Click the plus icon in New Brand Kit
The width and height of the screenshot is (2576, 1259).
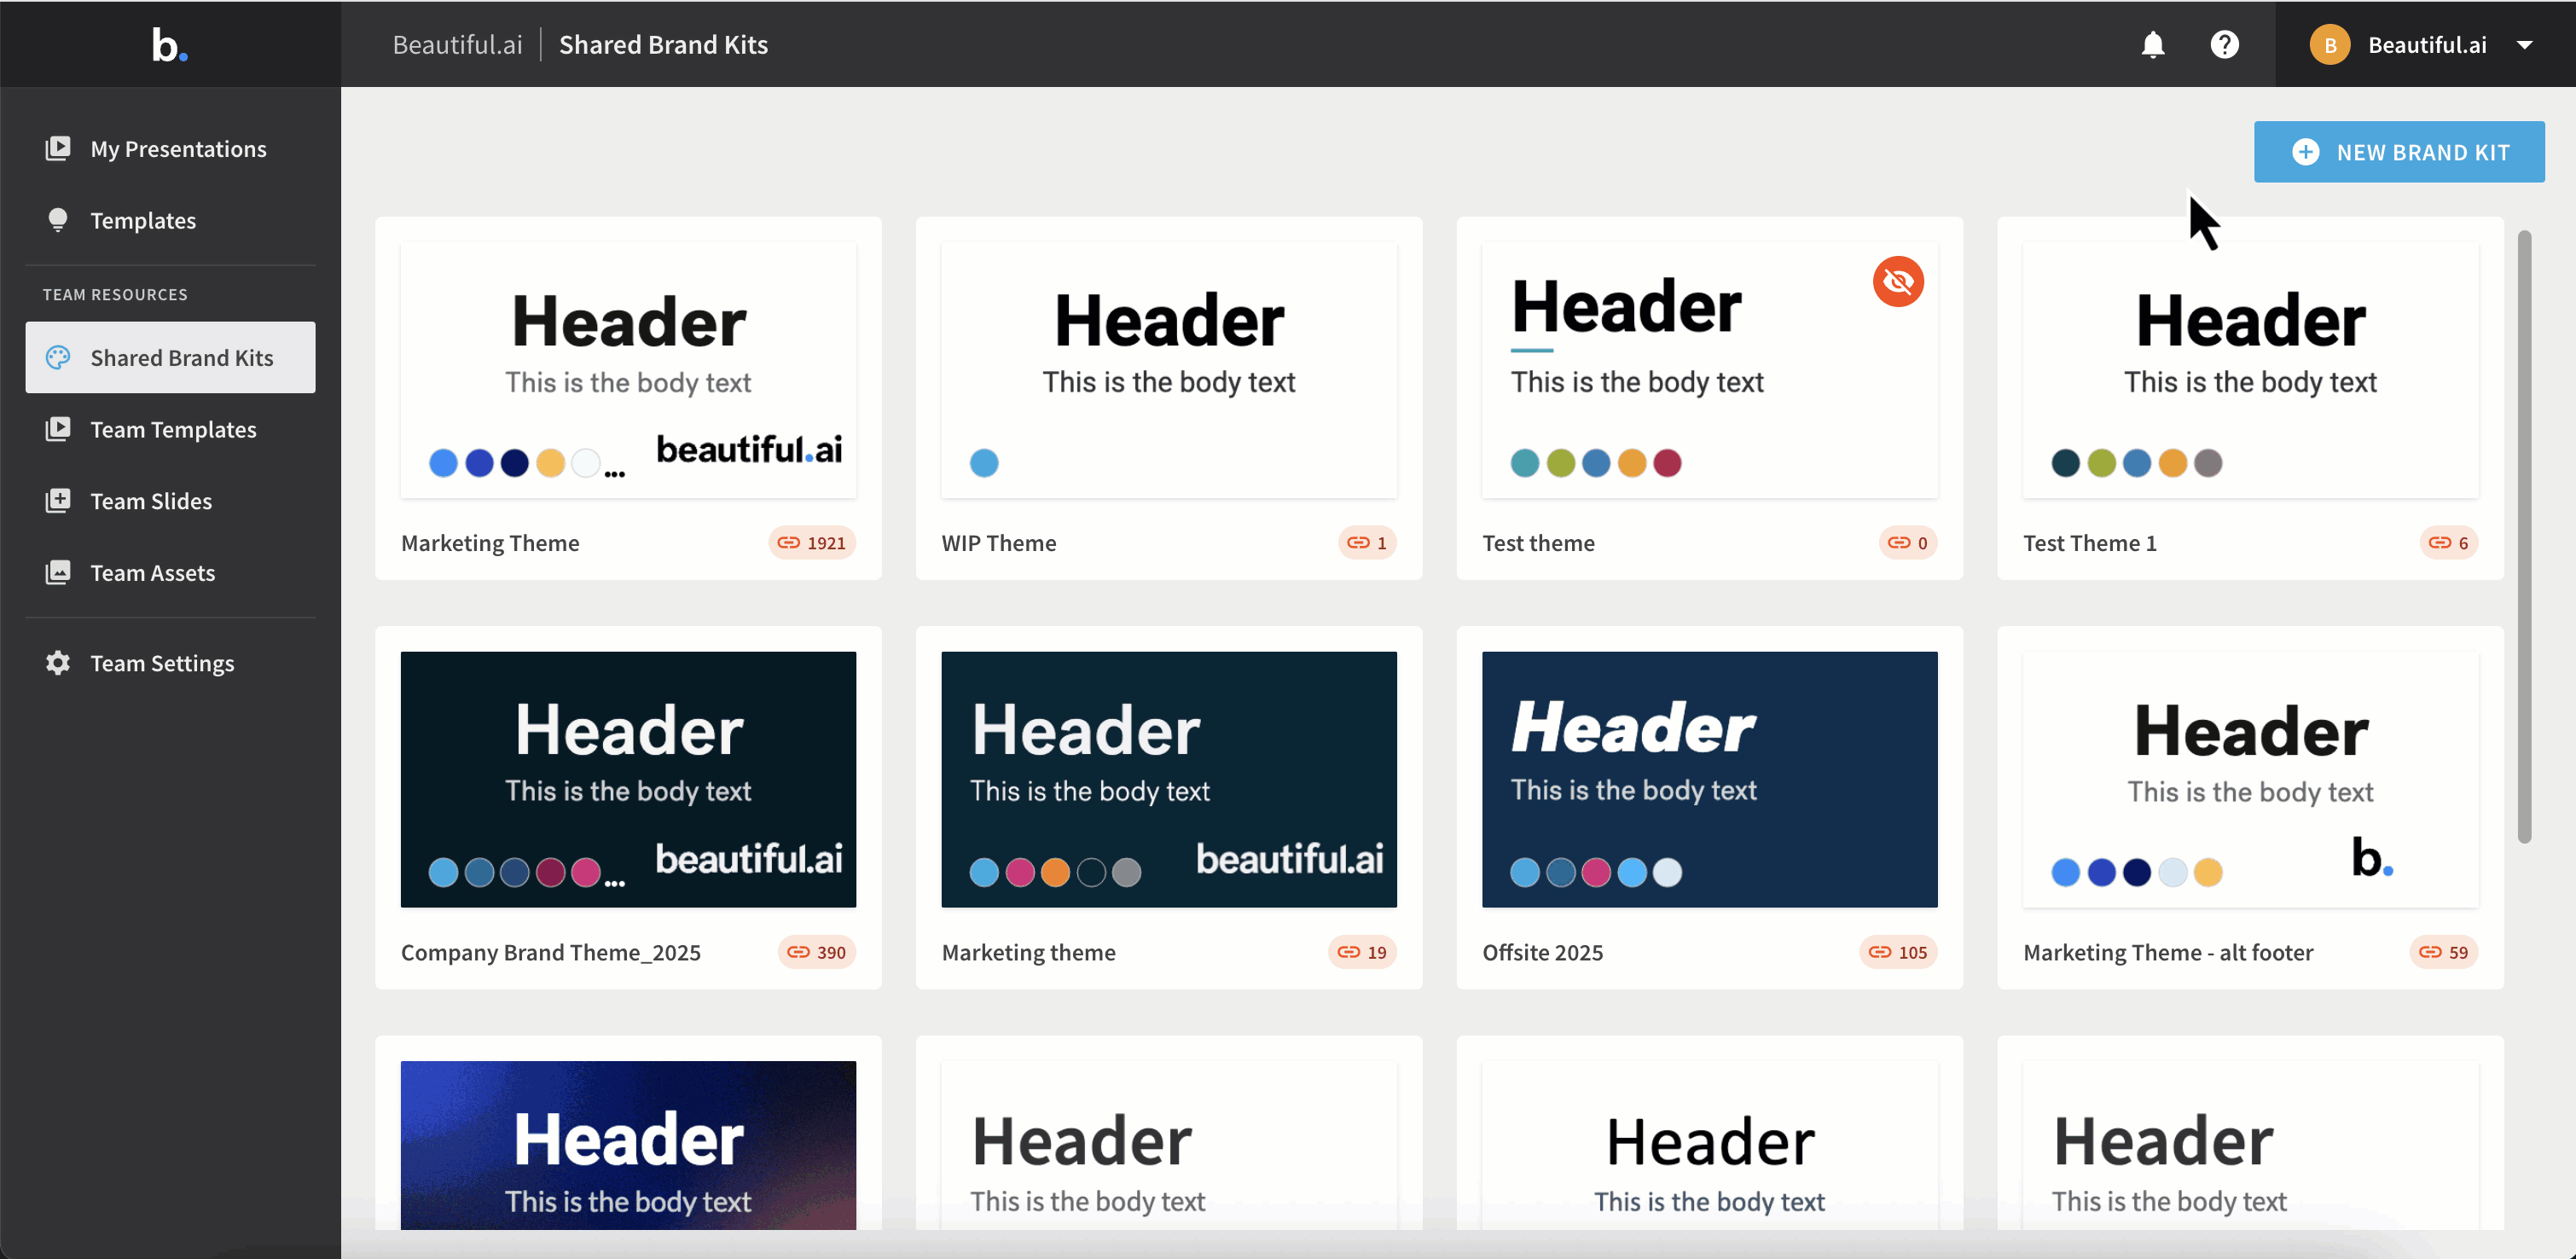tap(2304, 152)
